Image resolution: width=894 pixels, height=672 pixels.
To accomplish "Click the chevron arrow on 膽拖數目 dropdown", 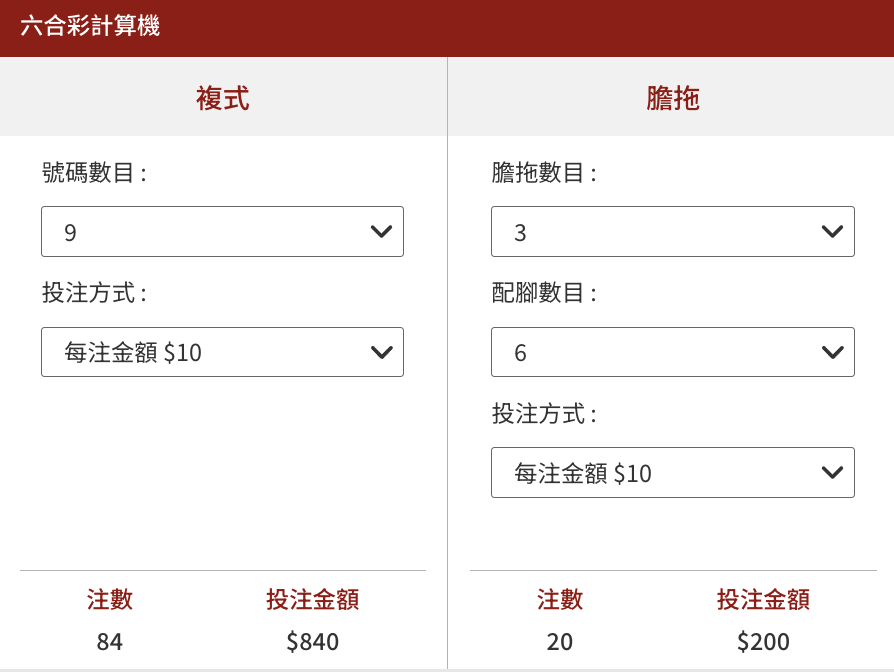I will 831,232.
